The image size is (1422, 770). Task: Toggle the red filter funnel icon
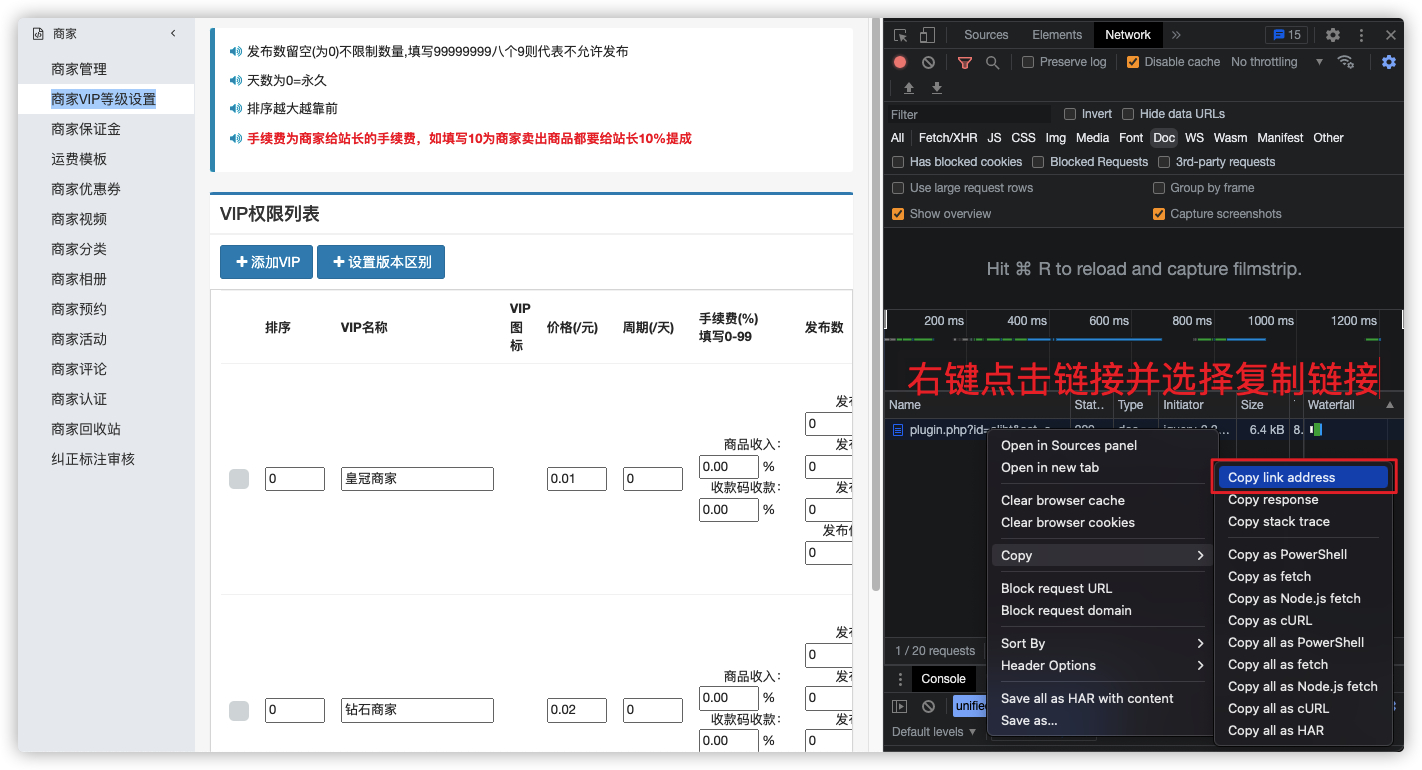[965, 62]
